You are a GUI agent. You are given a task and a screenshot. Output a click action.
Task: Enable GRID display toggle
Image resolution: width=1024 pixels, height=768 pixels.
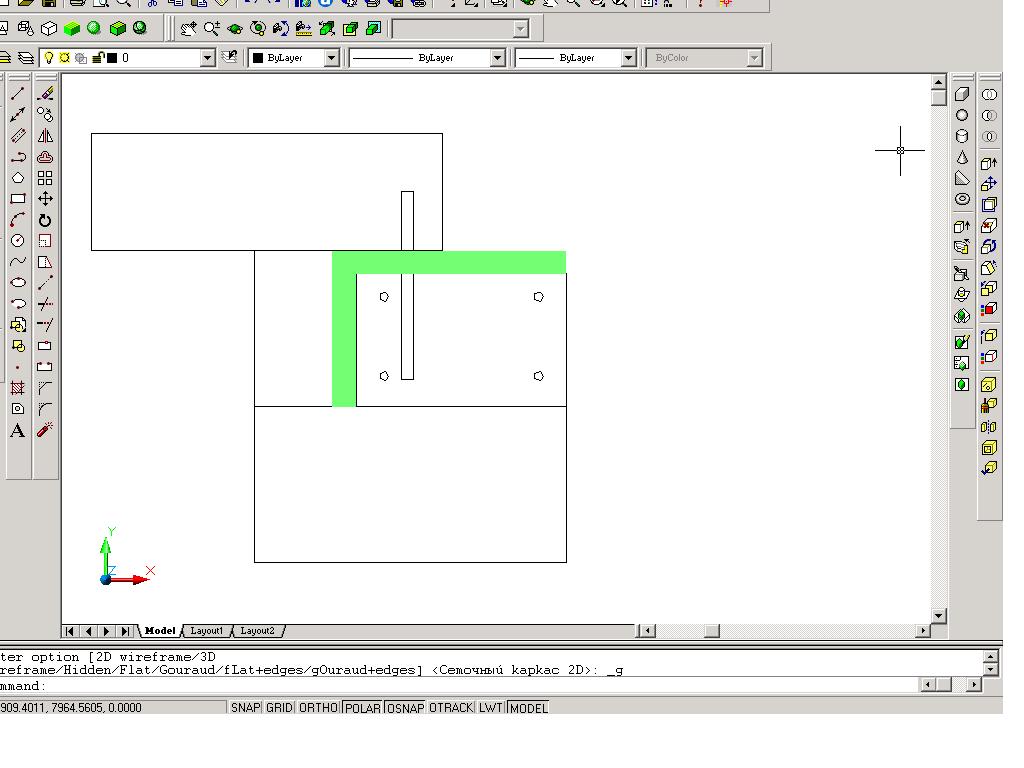(279, 707)
